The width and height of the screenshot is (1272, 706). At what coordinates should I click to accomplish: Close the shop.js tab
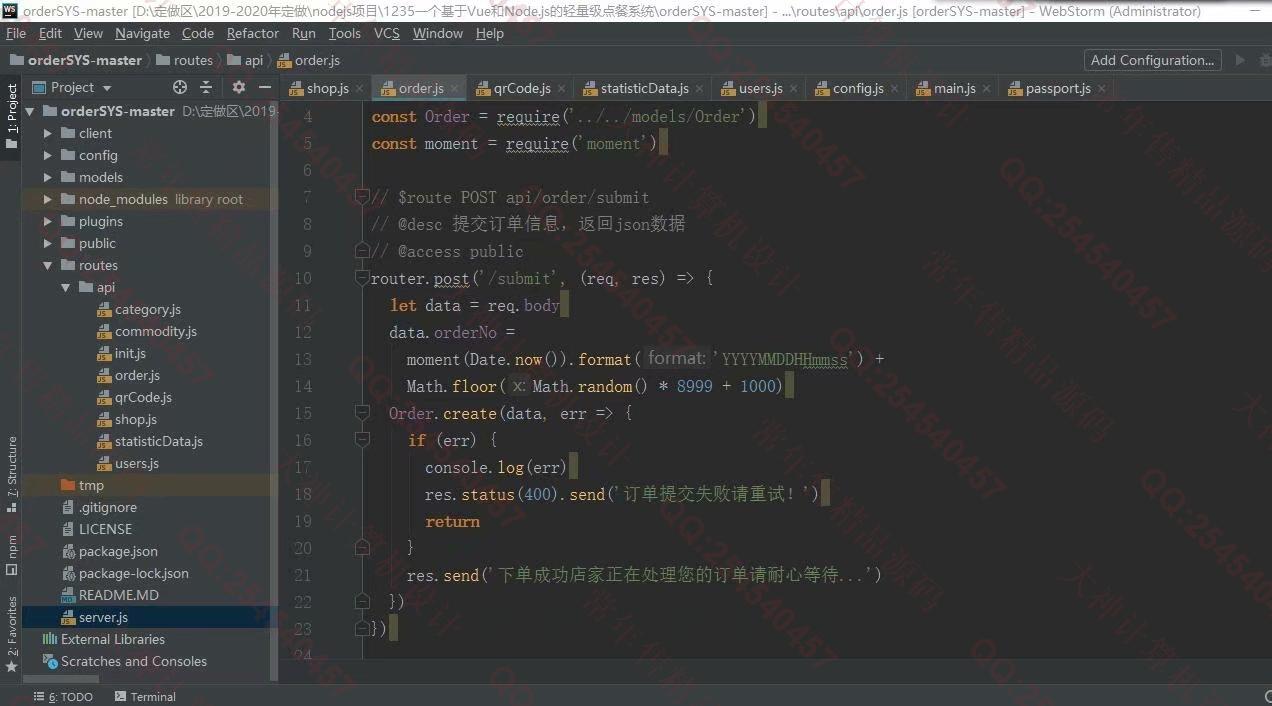pyautogui.click(x=359, y=89)
